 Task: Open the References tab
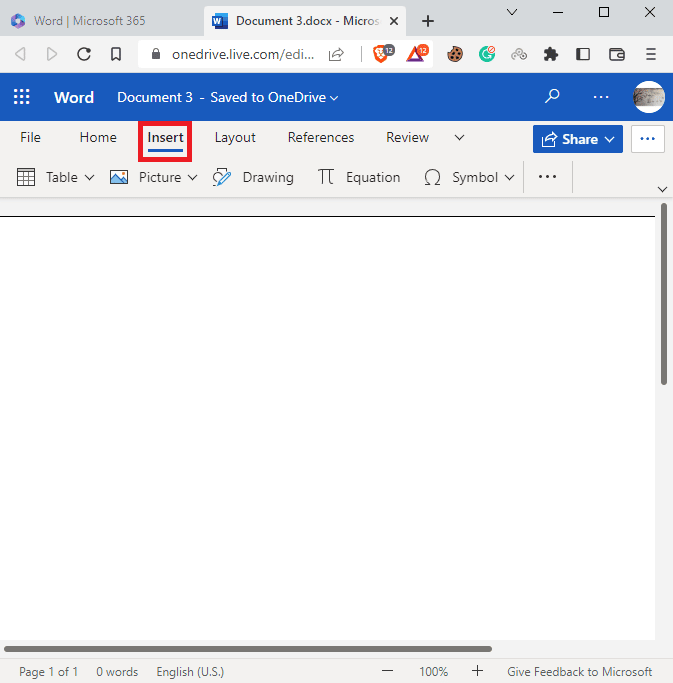[x=321, y=138]
